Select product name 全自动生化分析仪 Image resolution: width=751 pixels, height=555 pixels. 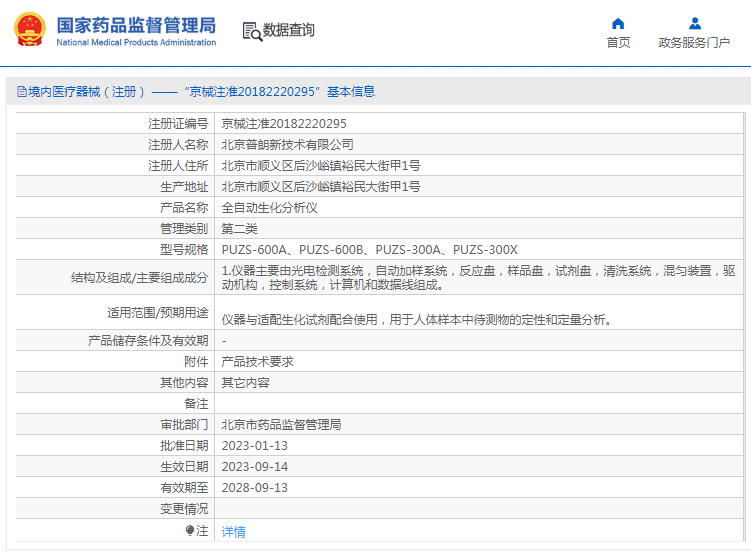pos(269,208)
